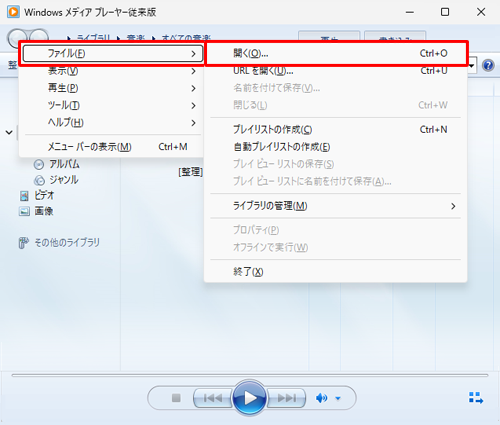Click the 画像 picture icon
Screen dimensions: 500x425
pyautogui.click(x=24, y=211)
